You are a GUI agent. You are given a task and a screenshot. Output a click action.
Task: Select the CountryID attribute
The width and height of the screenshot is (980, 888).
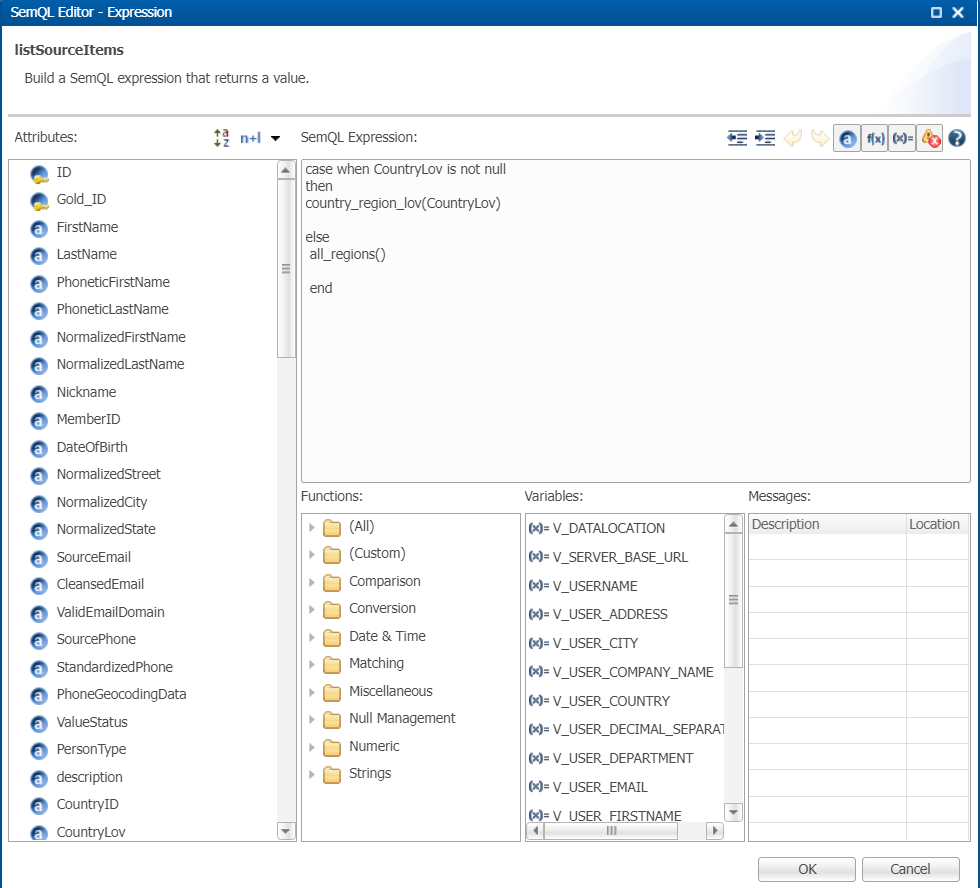pyautogui.click(x=88, y=805)
